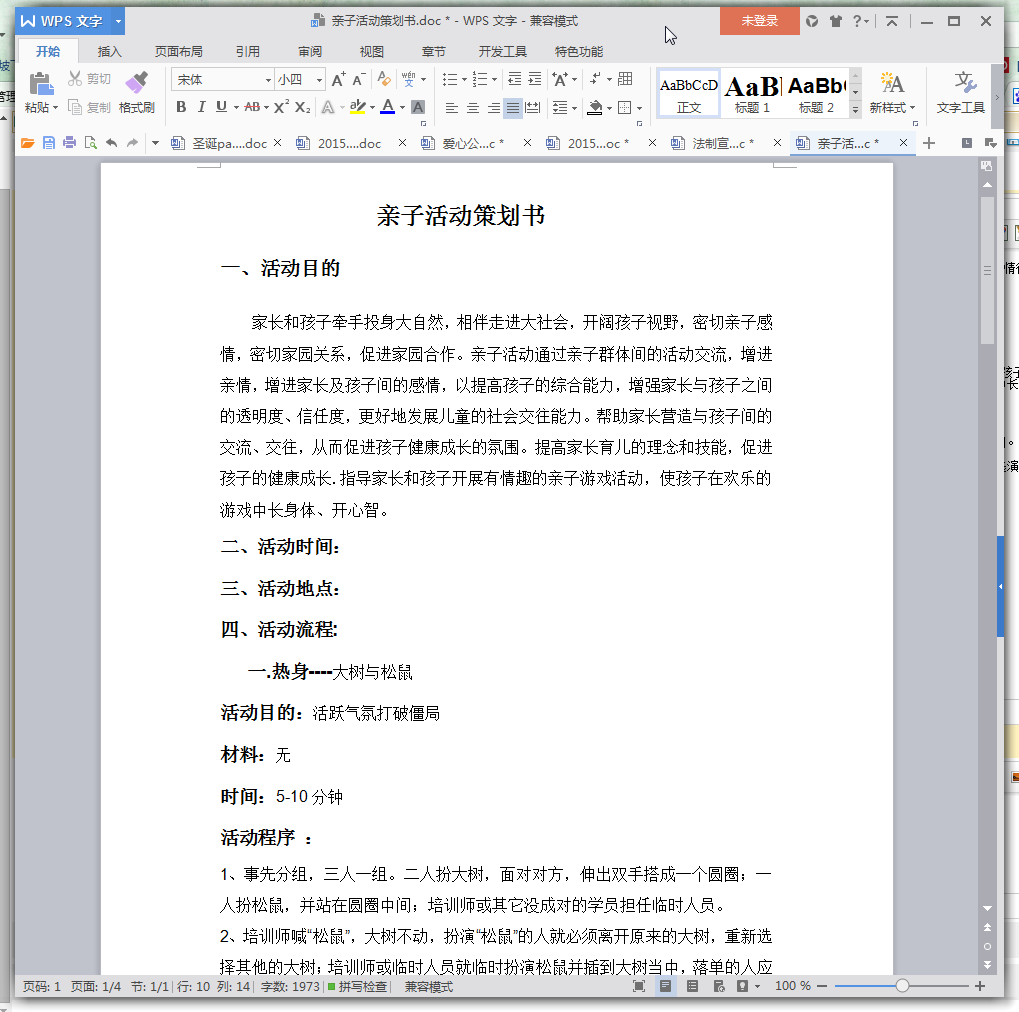The width and height of the screenshot is (1019, 1012).
Task: Undo the last action
Action: (112, 143)
